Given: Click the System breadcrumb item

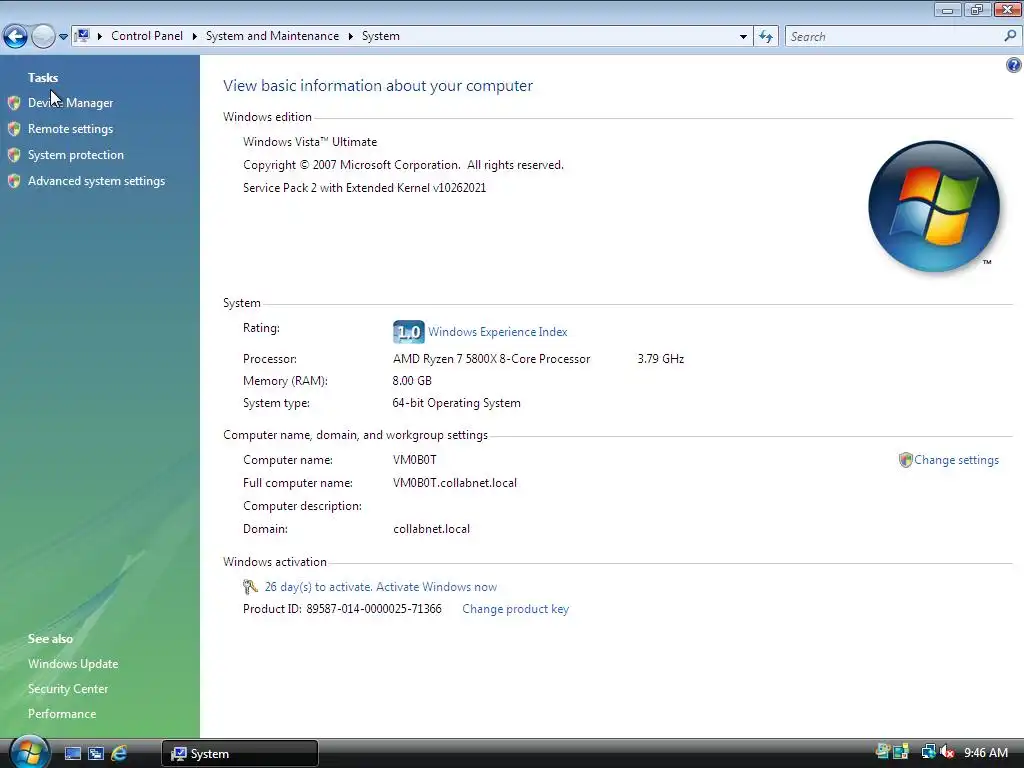Looking at the screenshot, I should point(381,36).
